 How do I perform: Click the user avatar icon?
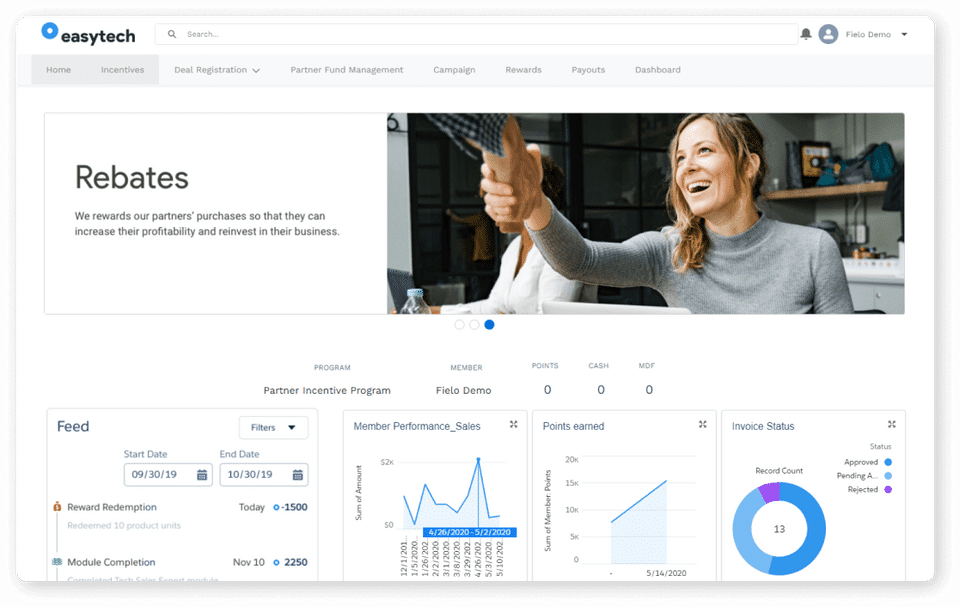[828, 34]
